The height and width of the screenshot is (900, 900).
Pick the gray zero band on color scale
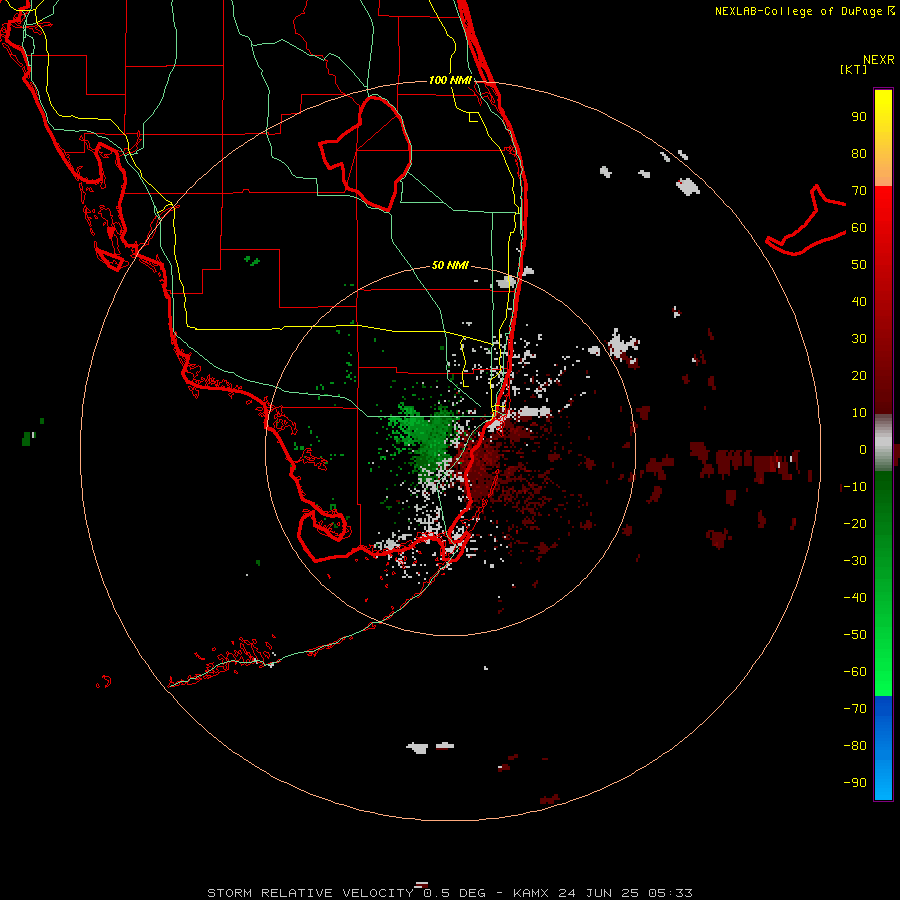coord(883,444)
